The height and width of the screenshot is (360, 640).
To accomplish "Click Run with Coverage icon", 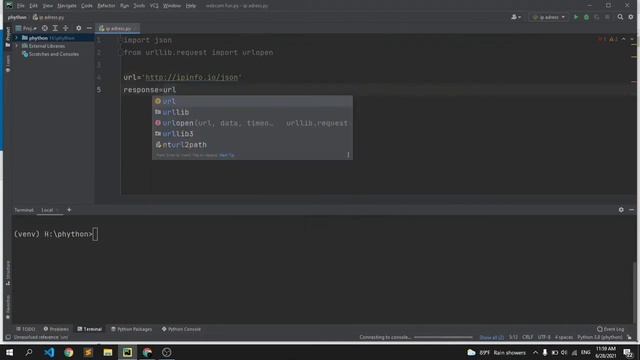I will pyautogui.click(x=597, y=17).
